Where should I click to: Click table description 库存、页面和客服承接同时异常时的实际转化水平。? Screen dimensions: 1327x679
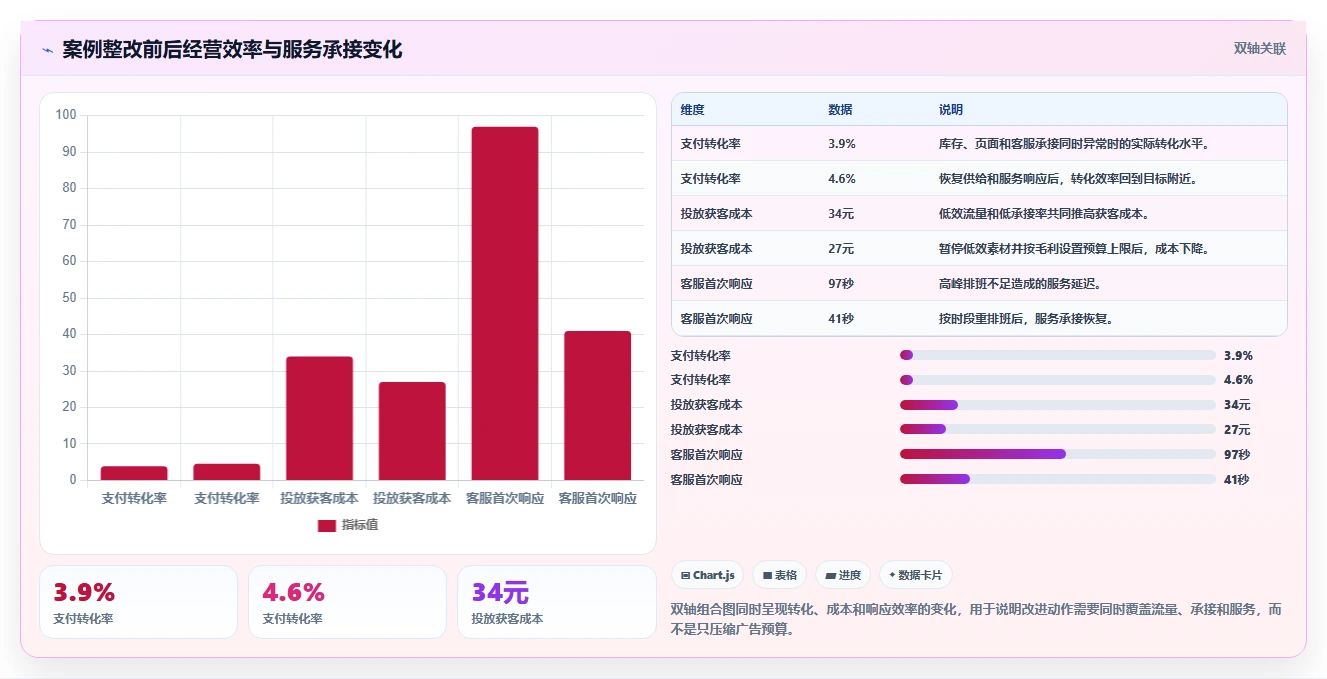click(1075, 144)
